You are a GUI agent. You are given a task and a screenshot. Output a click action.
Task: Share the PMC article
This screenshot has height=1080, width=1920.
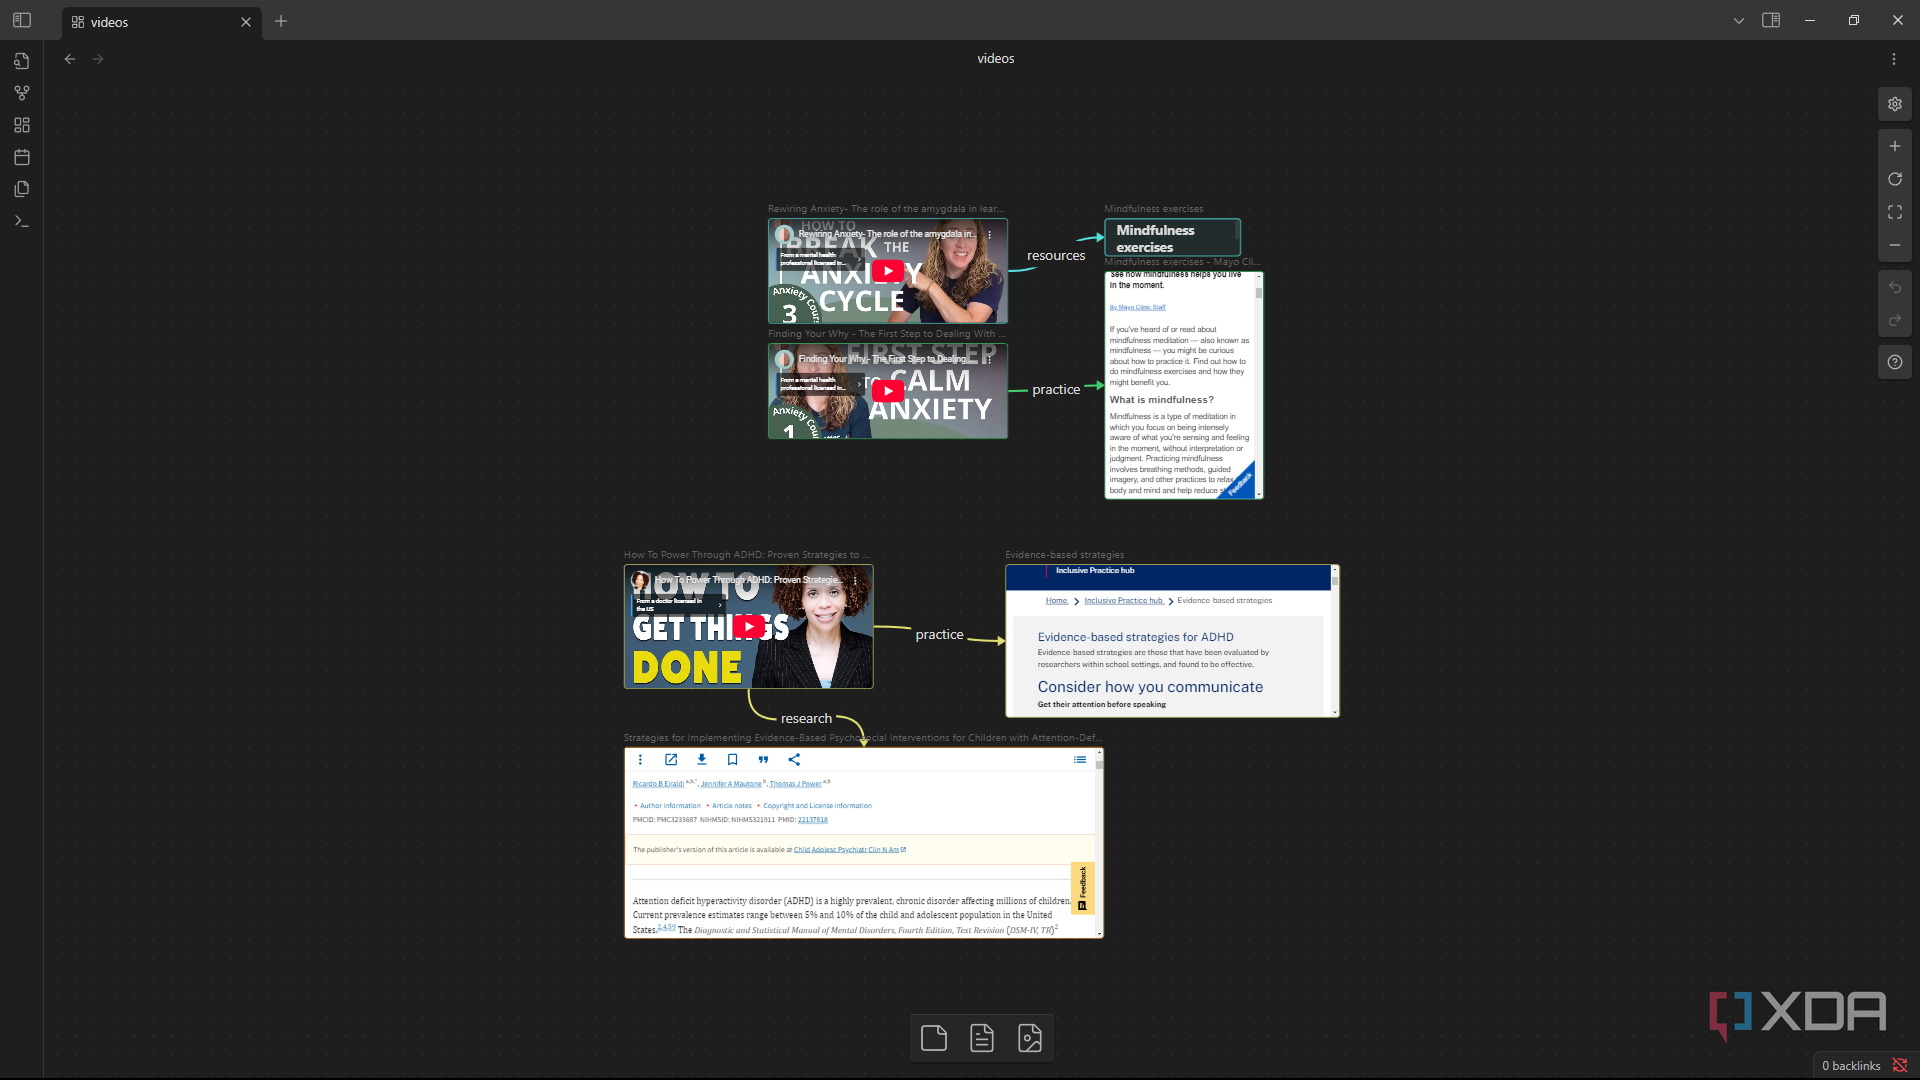point(794,760)
